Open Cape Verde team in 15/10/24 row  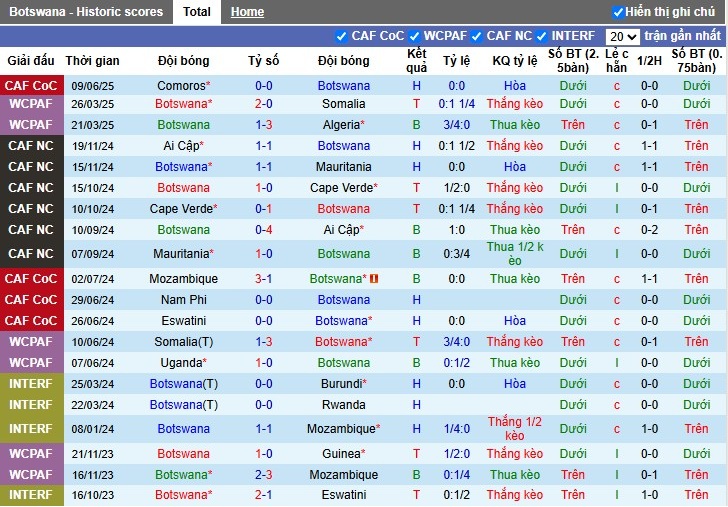coord(344,188)
